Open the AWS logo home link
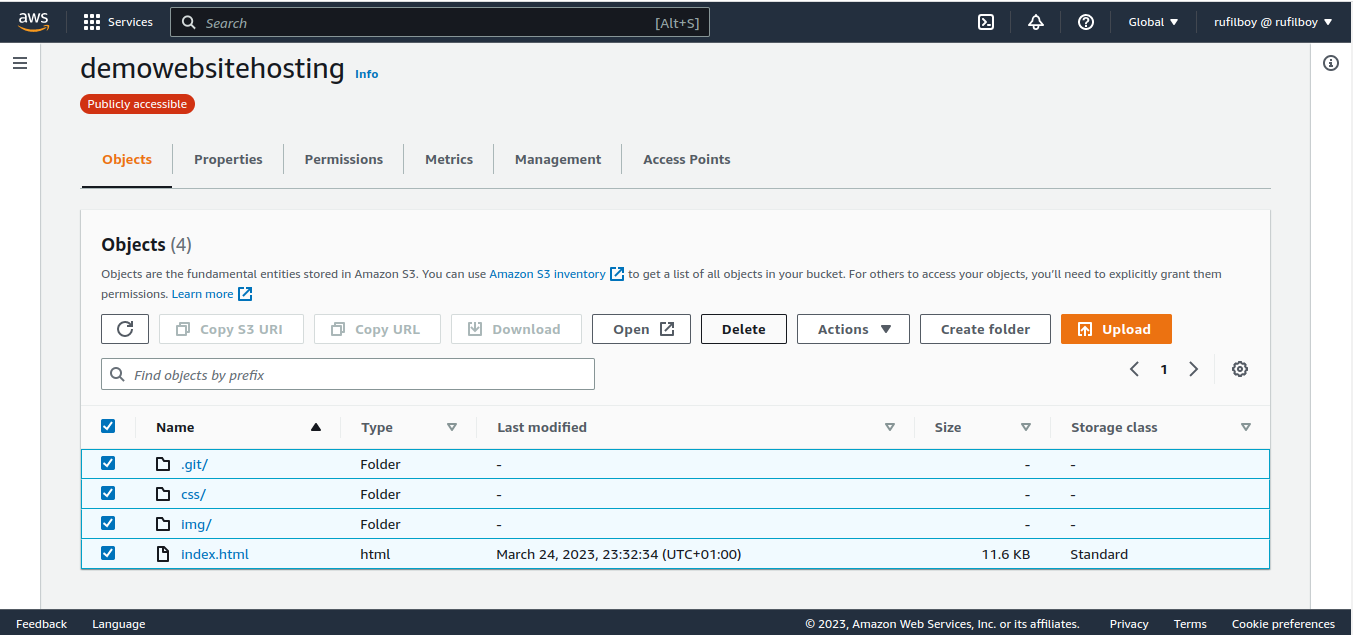This screenshot has height=635, width=1353. (x=34, y=22)
